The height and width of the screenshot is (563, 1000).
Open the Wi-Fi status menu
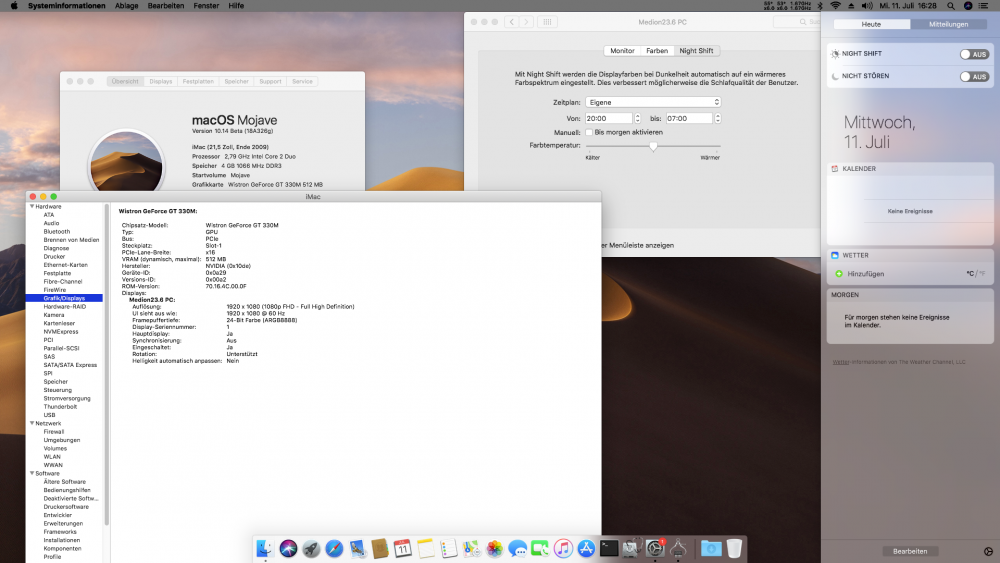[835, 6]
